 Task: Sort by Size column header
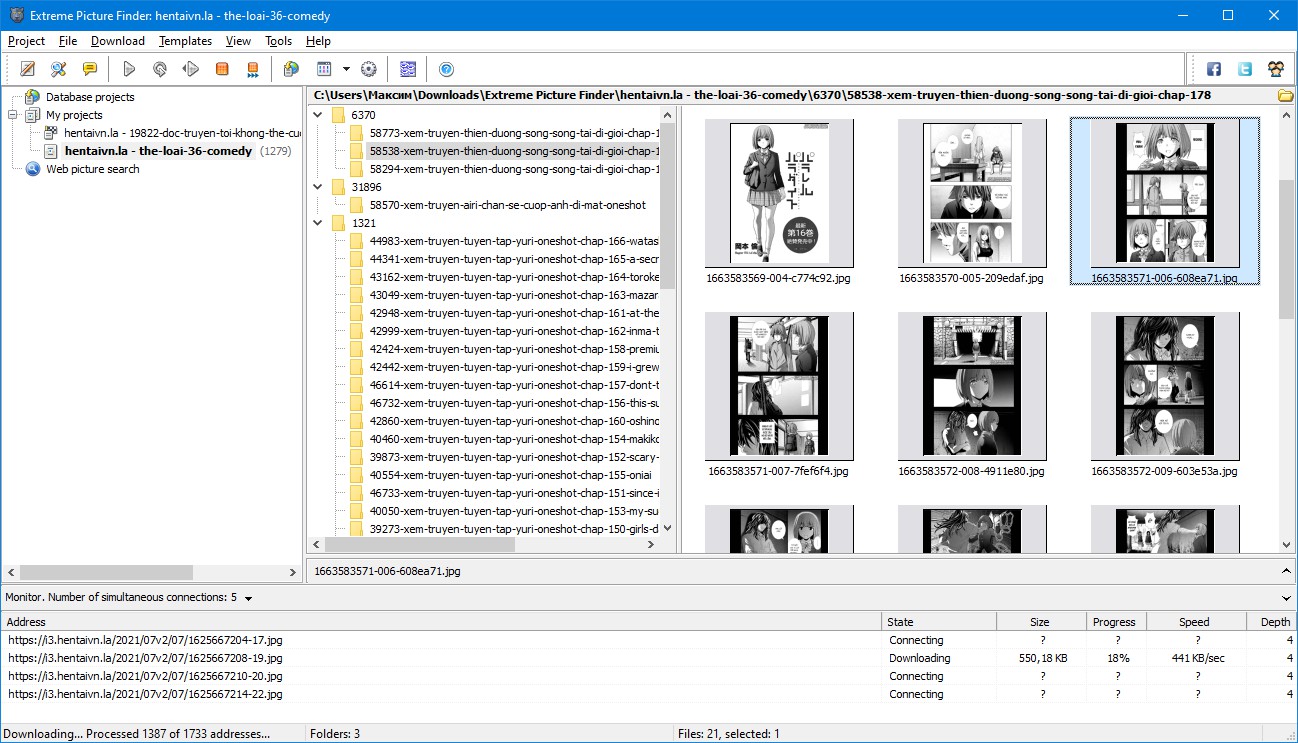pyautogui.click(x=1041, y=622)
